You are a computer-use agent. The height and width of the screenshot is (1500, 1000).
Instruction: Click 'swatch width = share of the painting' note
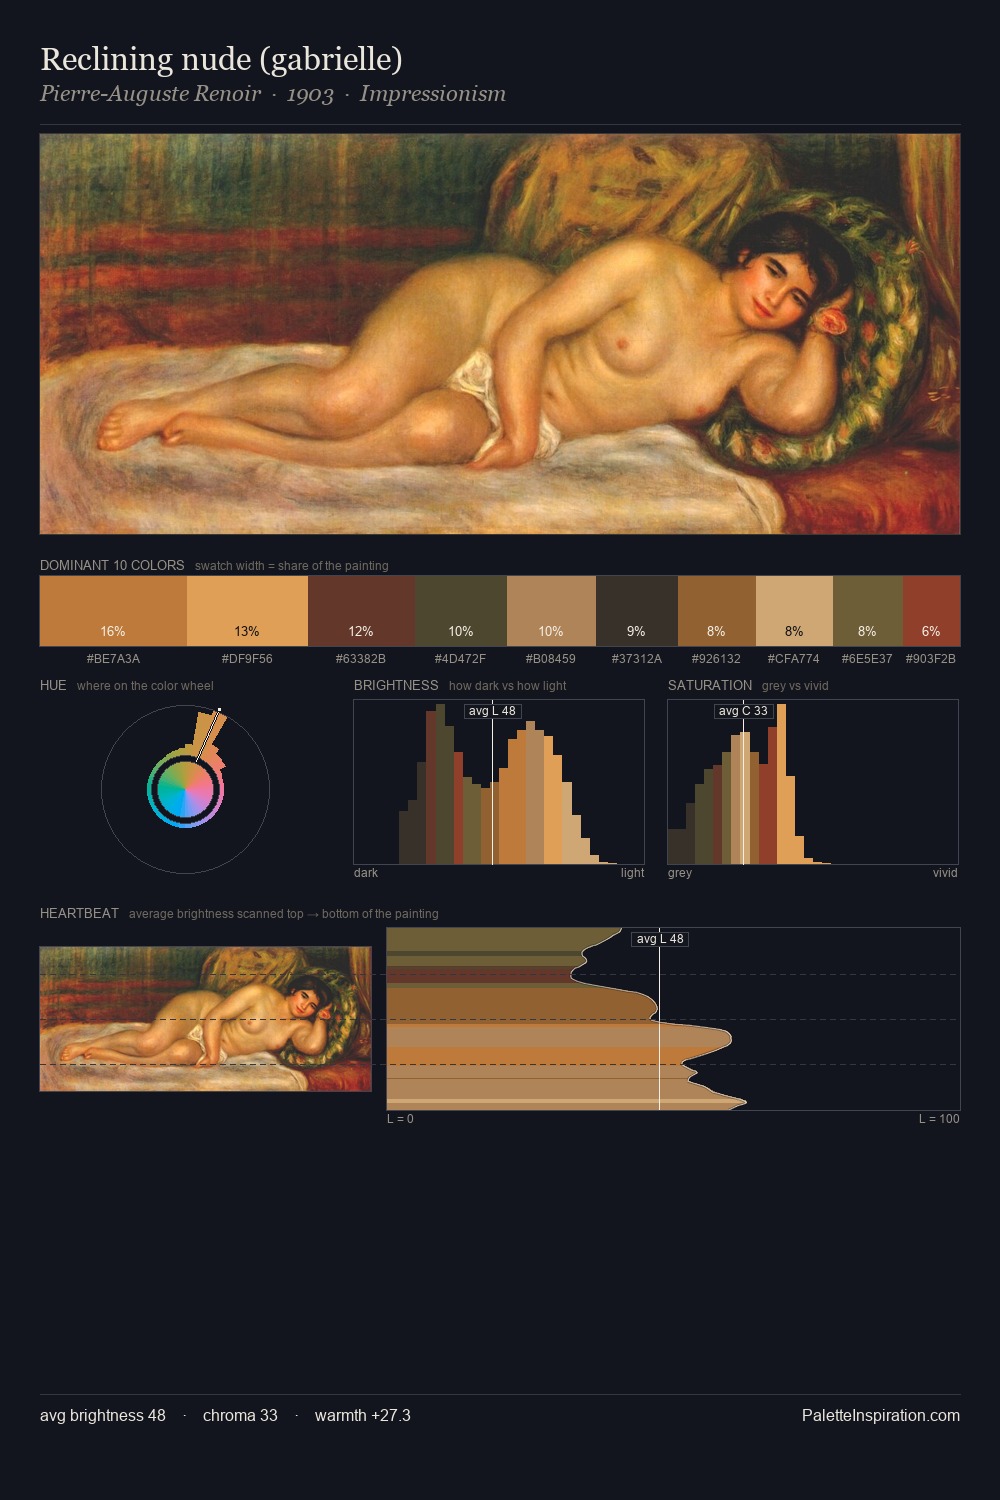(x=292, y=566)
